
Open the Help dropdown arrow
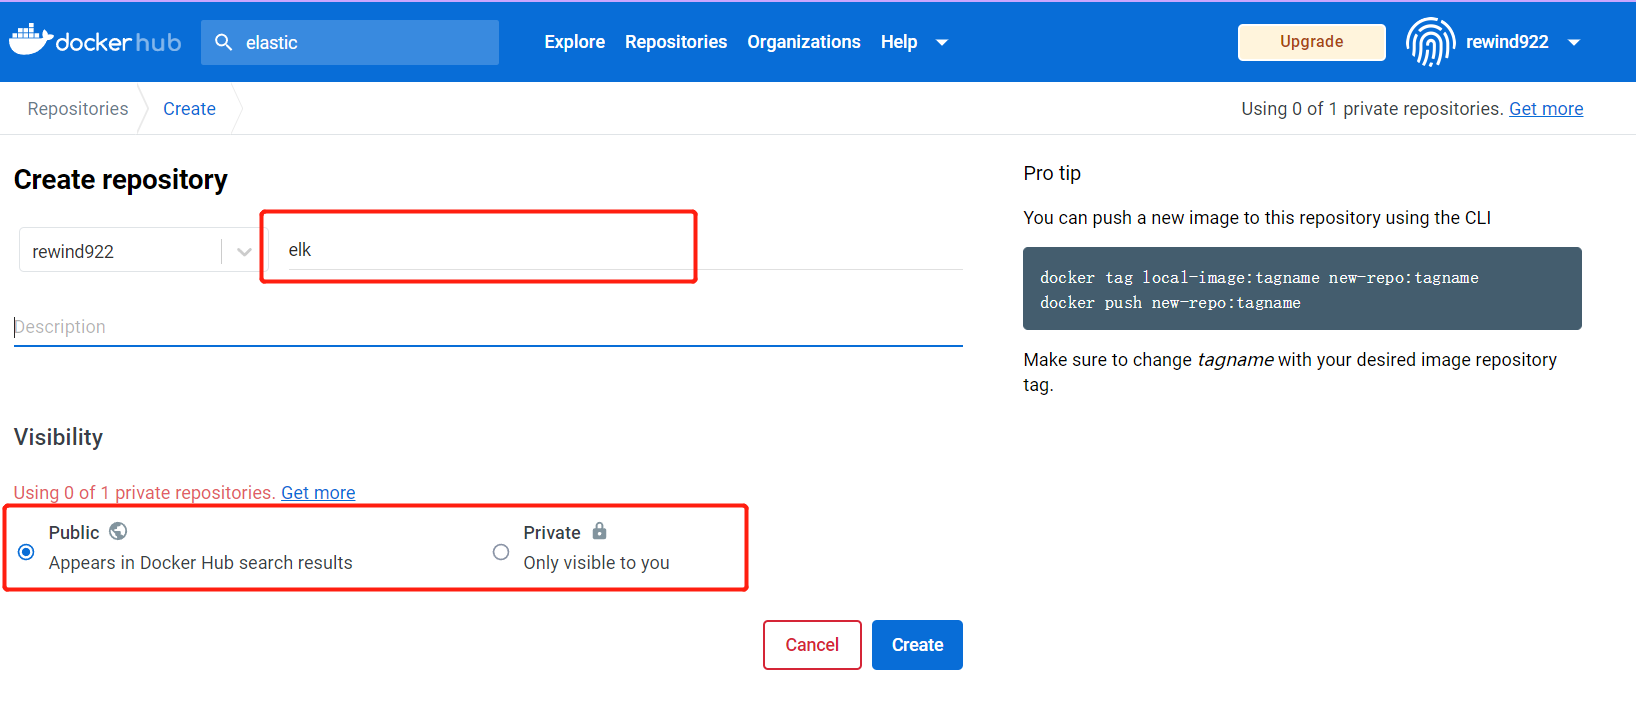941,42
